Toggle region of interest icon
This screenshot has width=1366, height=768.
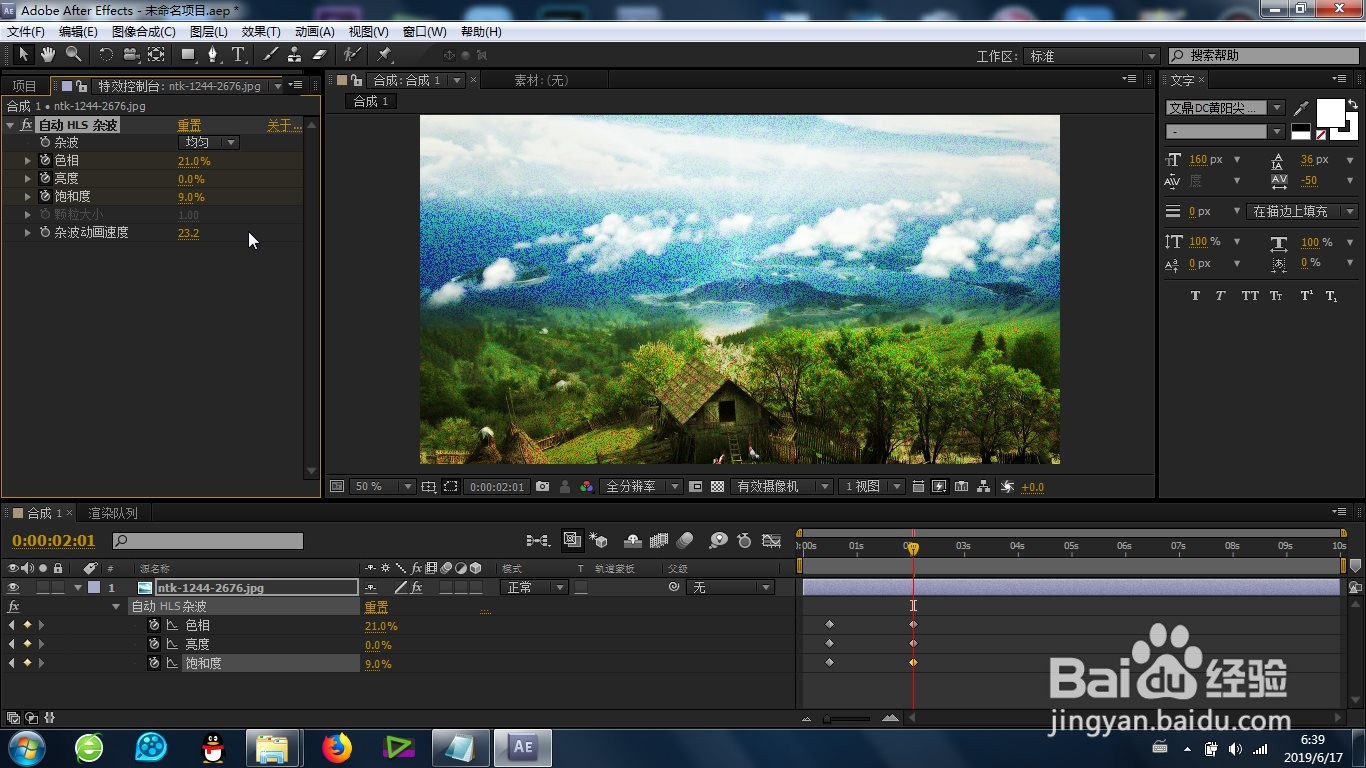click(696, 486)
